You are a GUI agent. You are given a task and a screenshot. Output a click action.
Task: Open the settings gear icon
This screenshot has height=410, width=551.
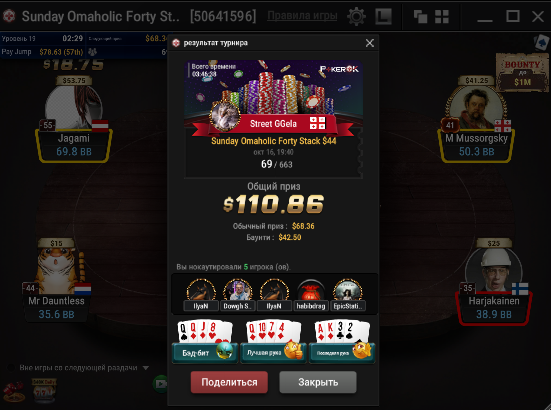(x=356, y=16)
